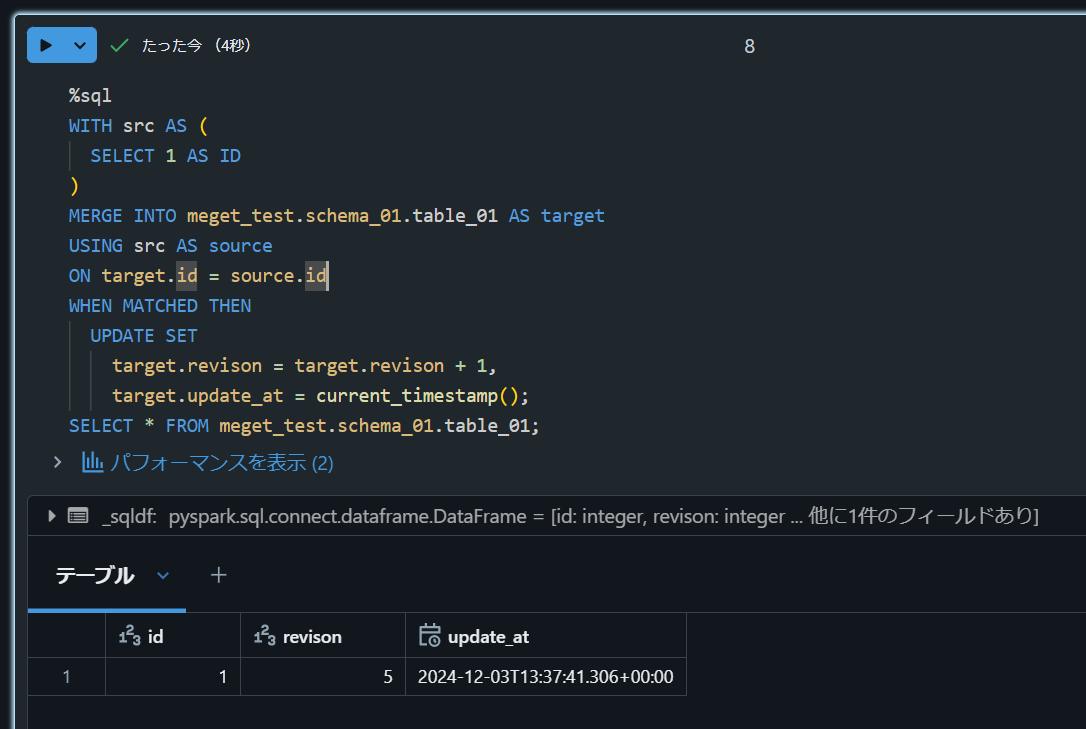Select row number 1 in the table
The image size is (1086, 729).
66,676
